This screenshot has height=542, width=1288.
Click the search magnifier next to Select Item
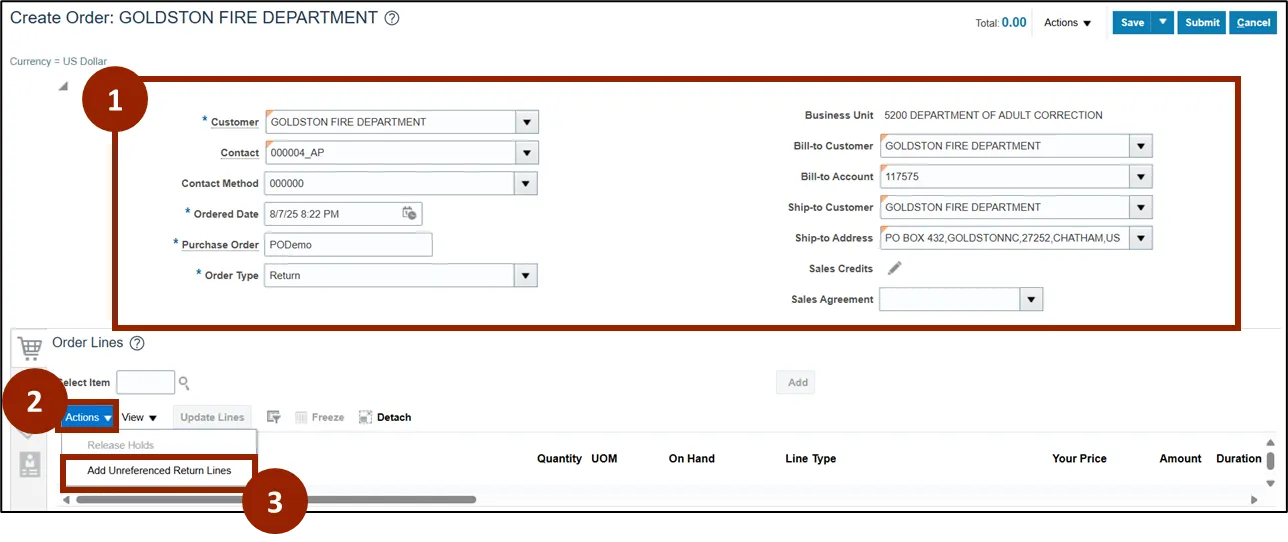coord(184,382)
